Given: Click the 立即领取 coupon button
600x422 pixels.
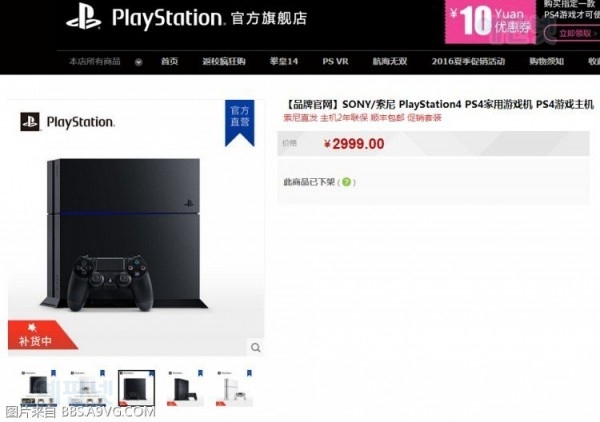Looking at the screenshot, I should [574, 33].
